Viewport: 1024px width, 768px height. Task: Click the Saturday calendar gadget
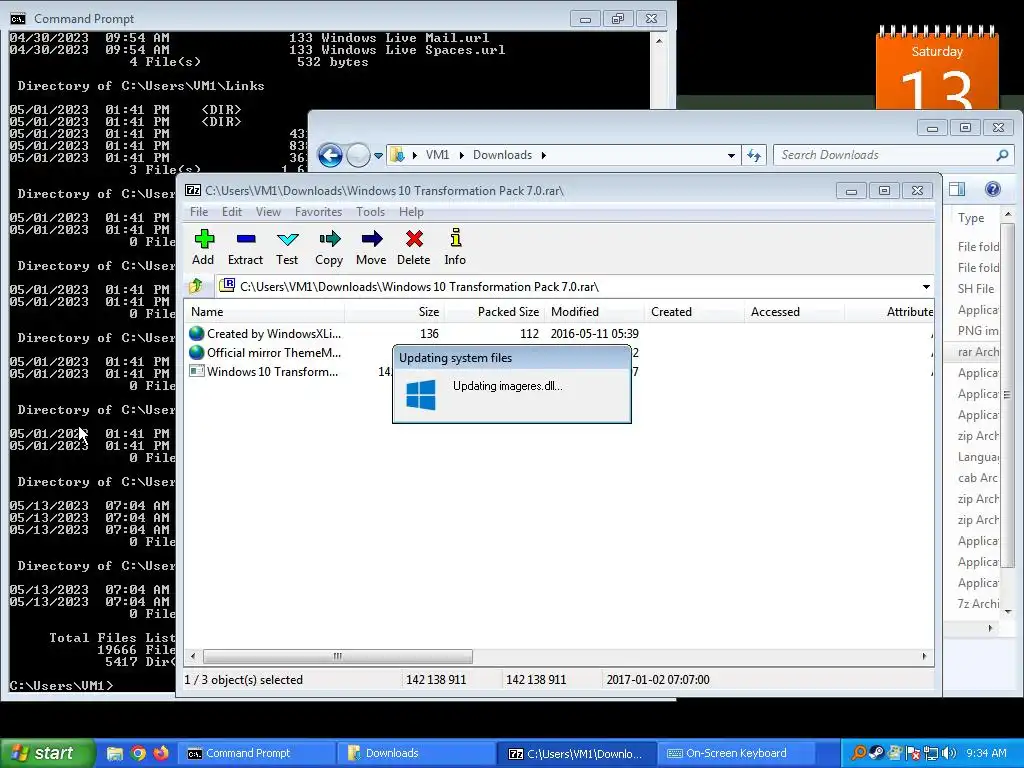coord(936,67)
